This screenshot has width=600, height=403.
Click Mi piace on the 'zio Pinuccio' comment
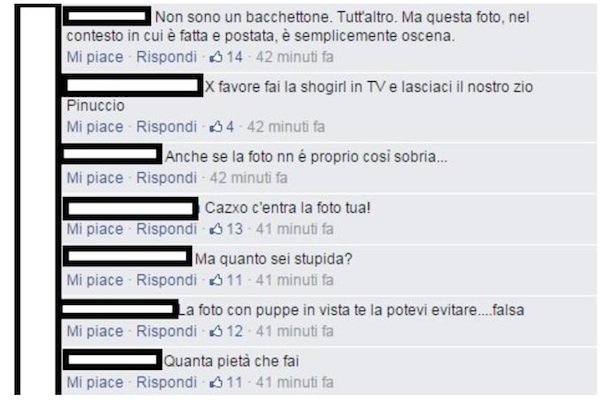coord(95,127)
